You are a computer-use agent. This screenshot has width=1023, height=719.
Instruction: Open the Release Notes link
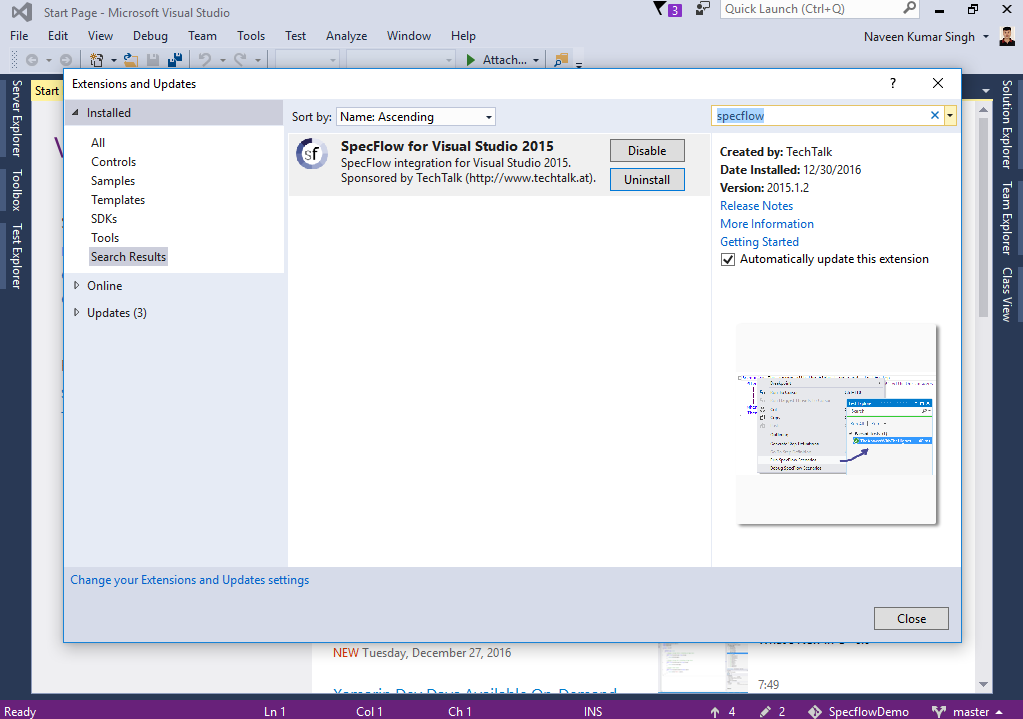point(756,206)
